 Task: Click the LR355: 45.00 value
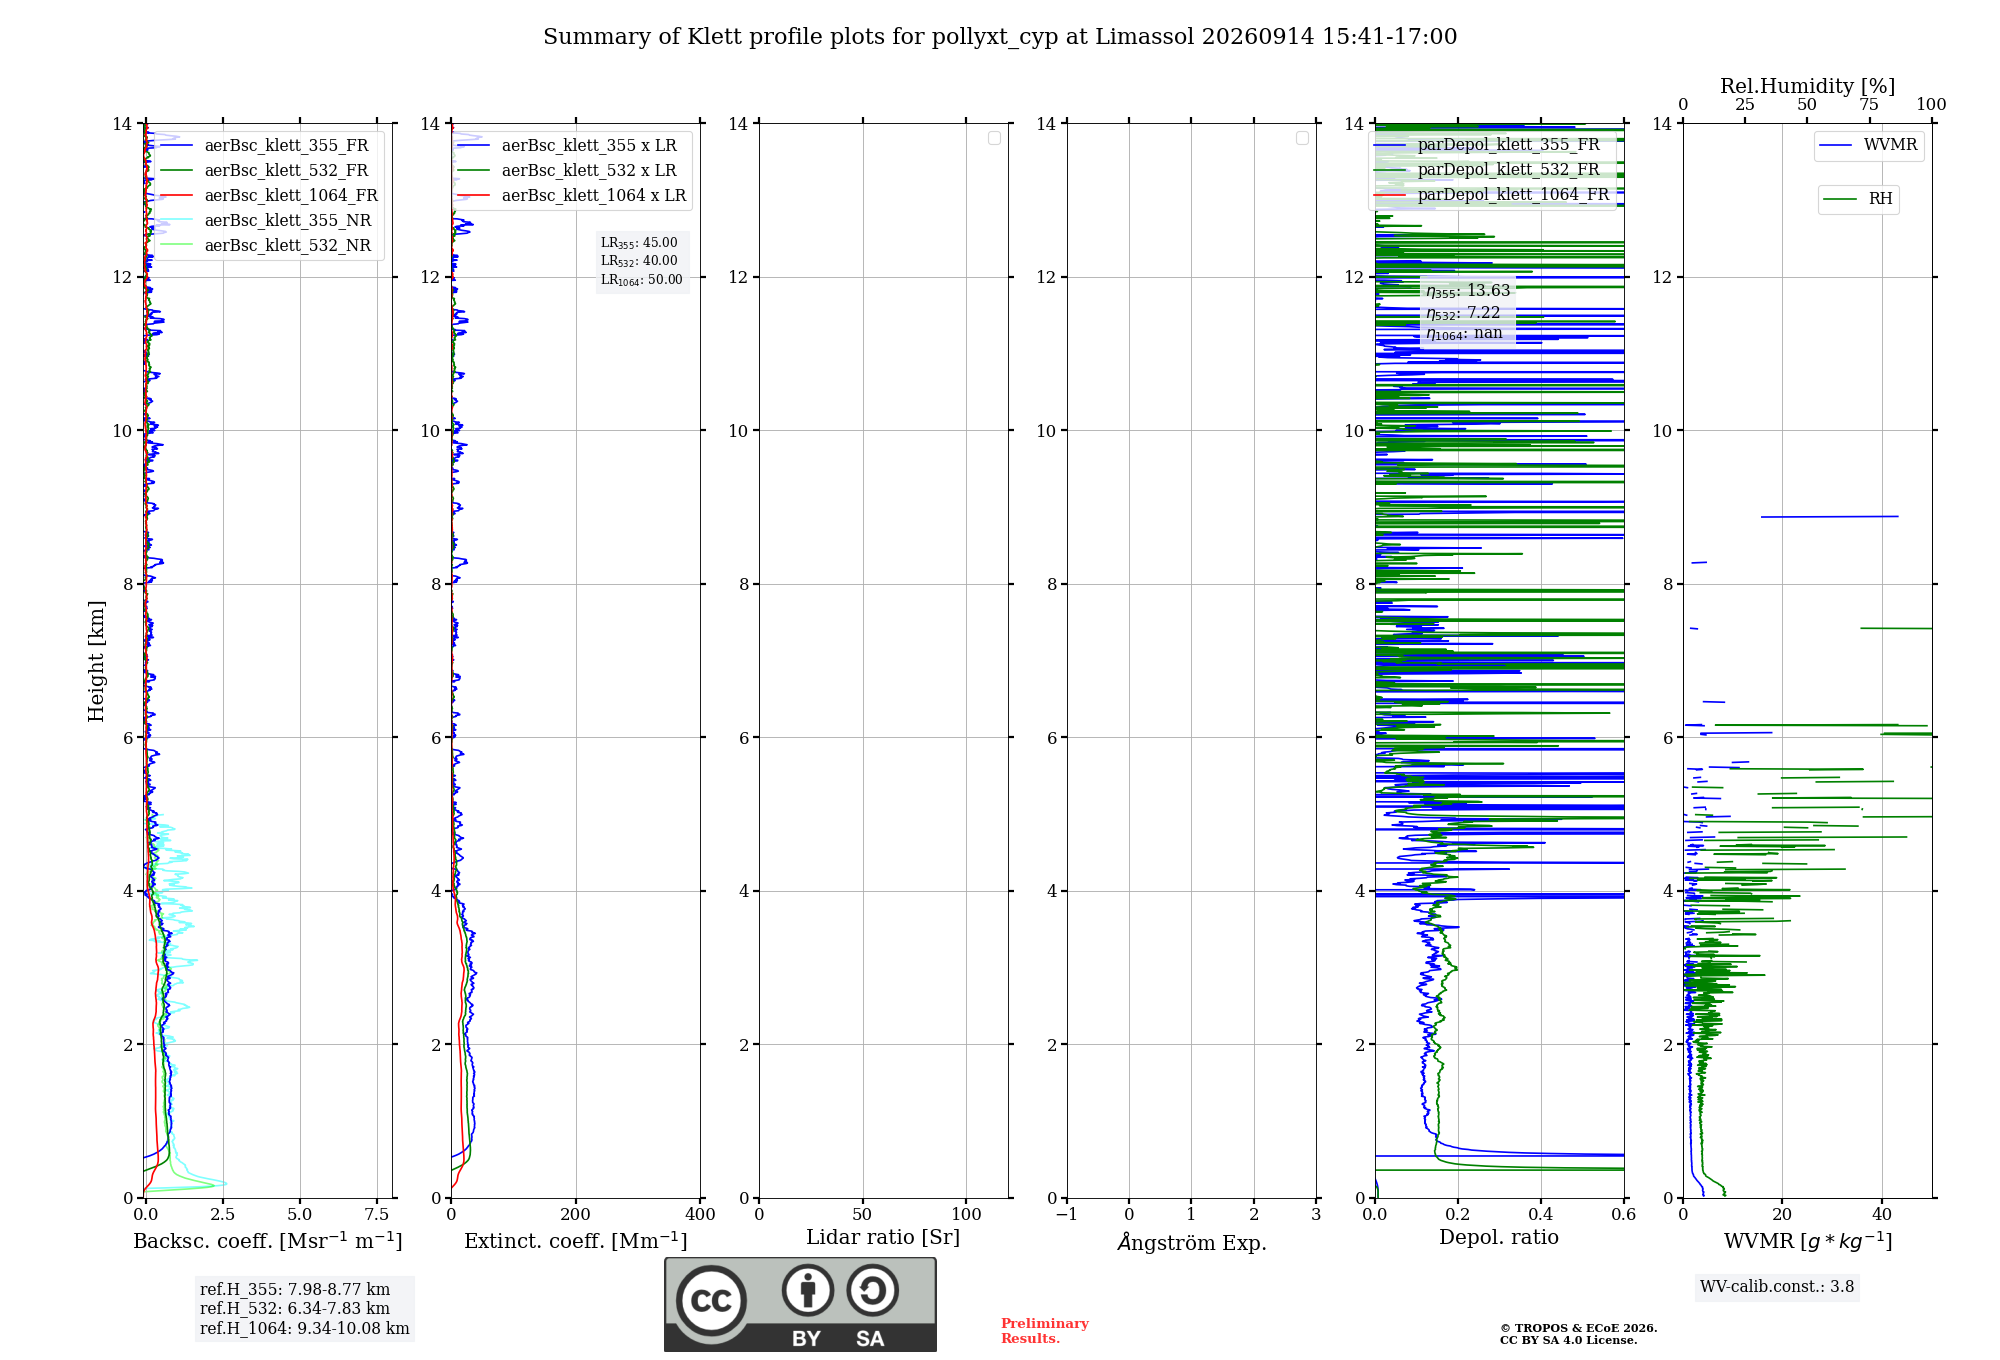tap(639, 243)
